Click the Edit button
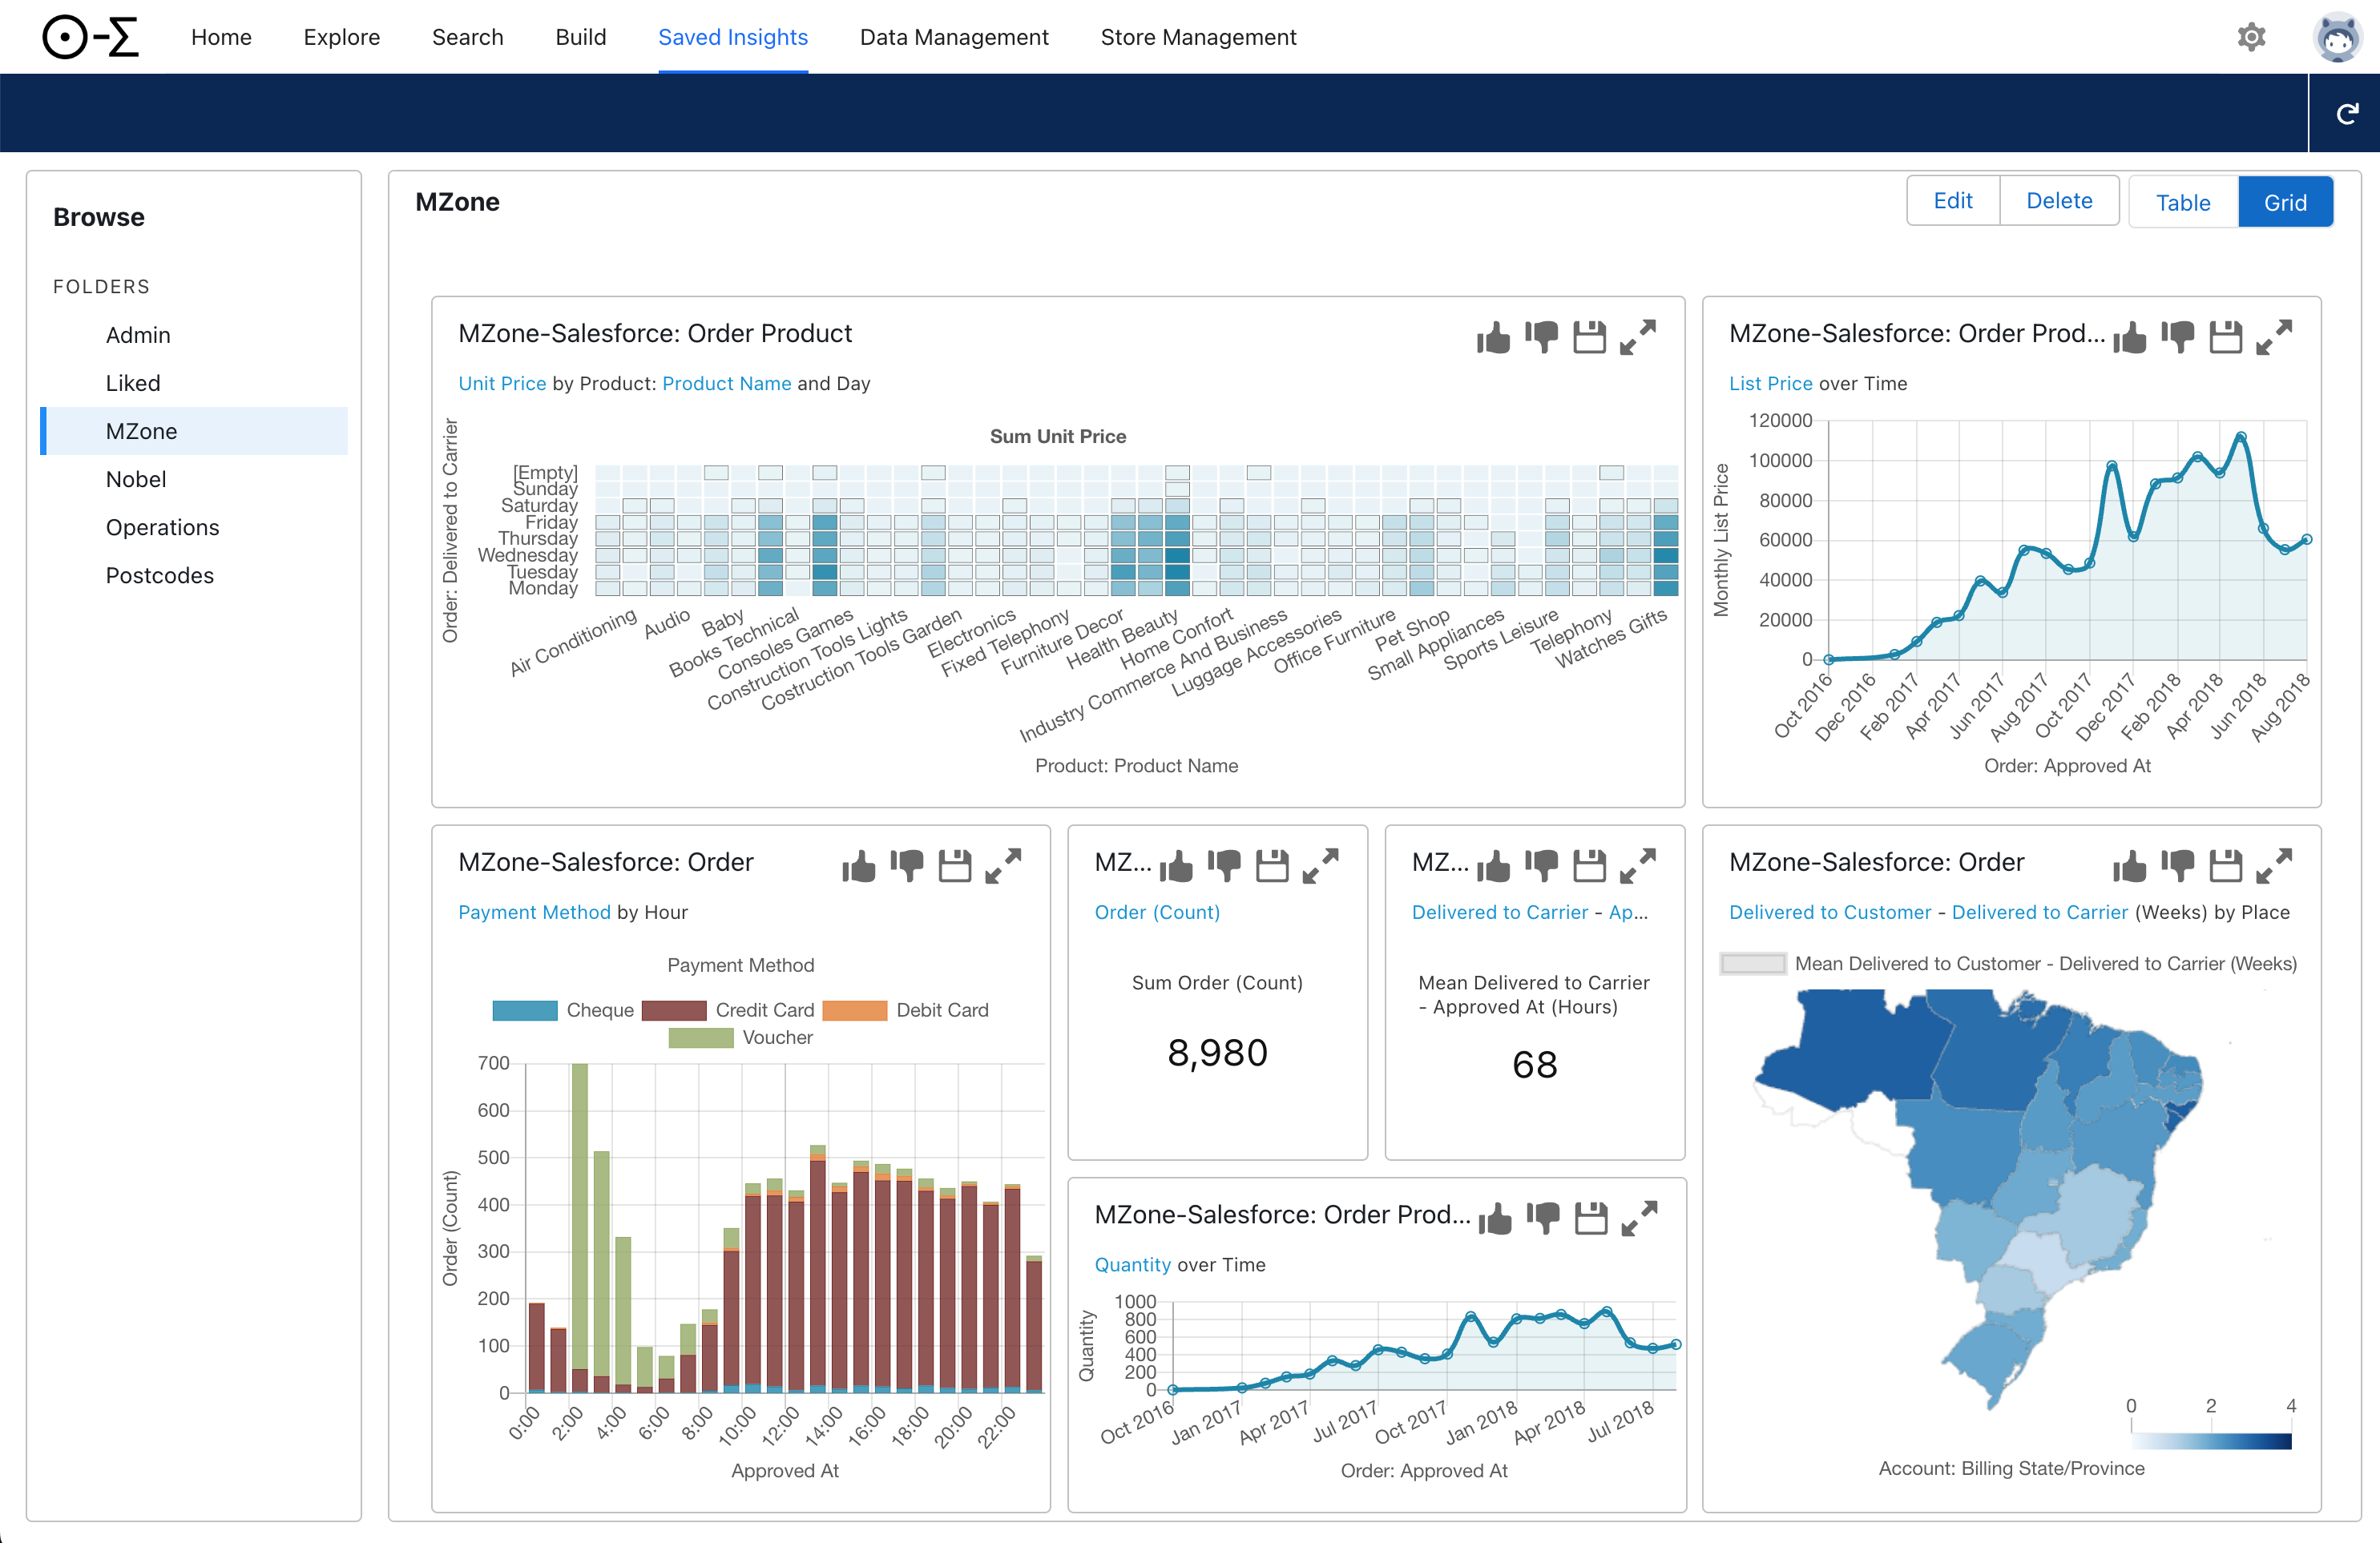Image resolution: width=2380 pixels, height=1543 pixels. tap(1952, 201)
